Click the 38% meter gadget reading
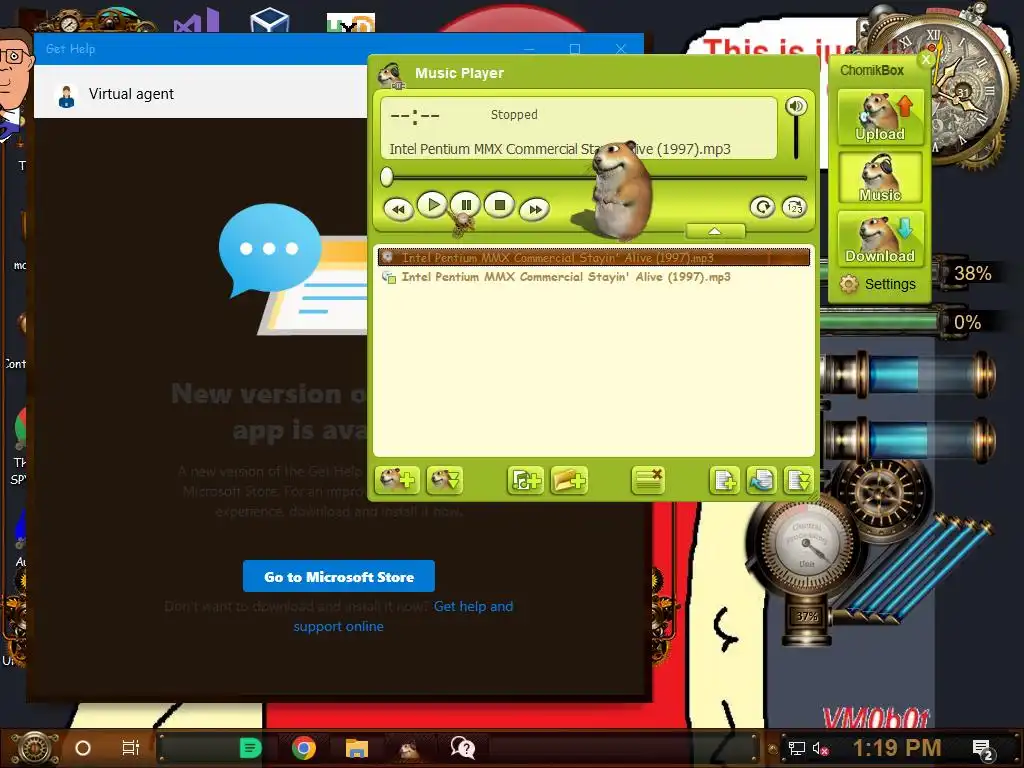The height and width of the screenshot is (768, 1024). pos(972,273)
